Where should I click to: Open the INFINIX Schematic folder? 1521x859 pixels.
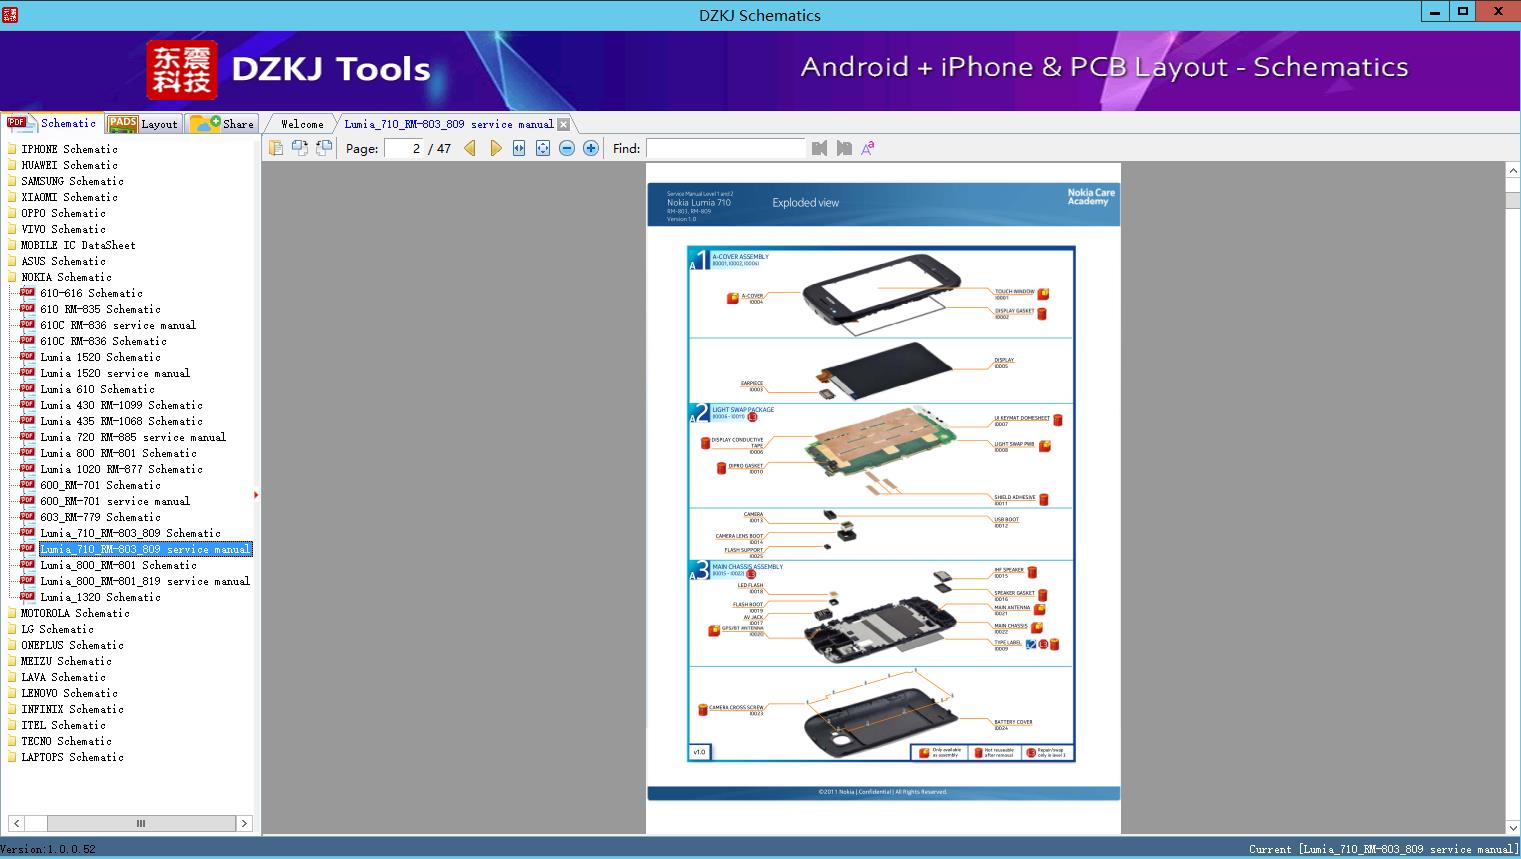click(72, 709)
